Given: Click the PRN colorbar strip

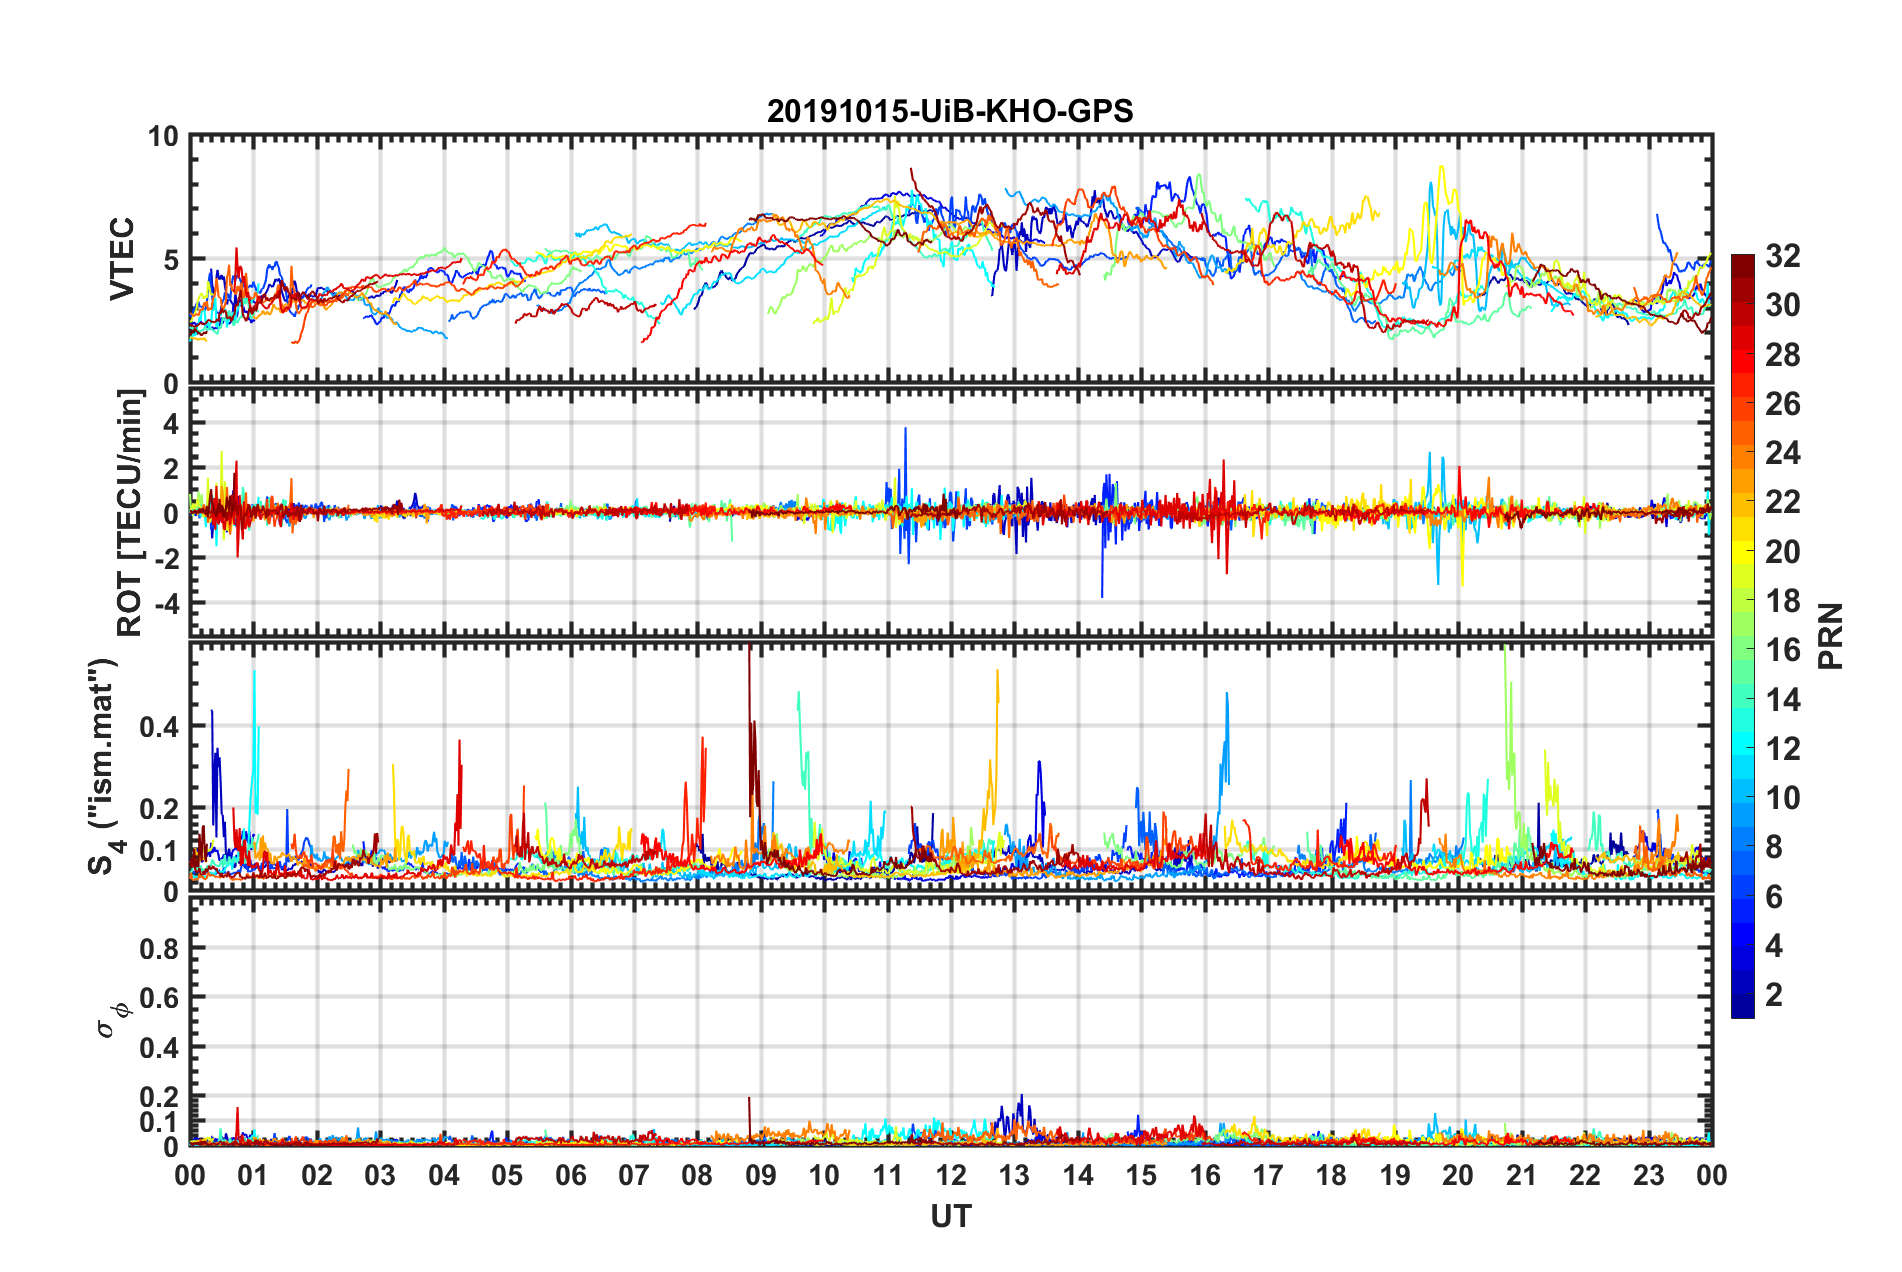Looking at the screenshot, I should point(1743,636).
